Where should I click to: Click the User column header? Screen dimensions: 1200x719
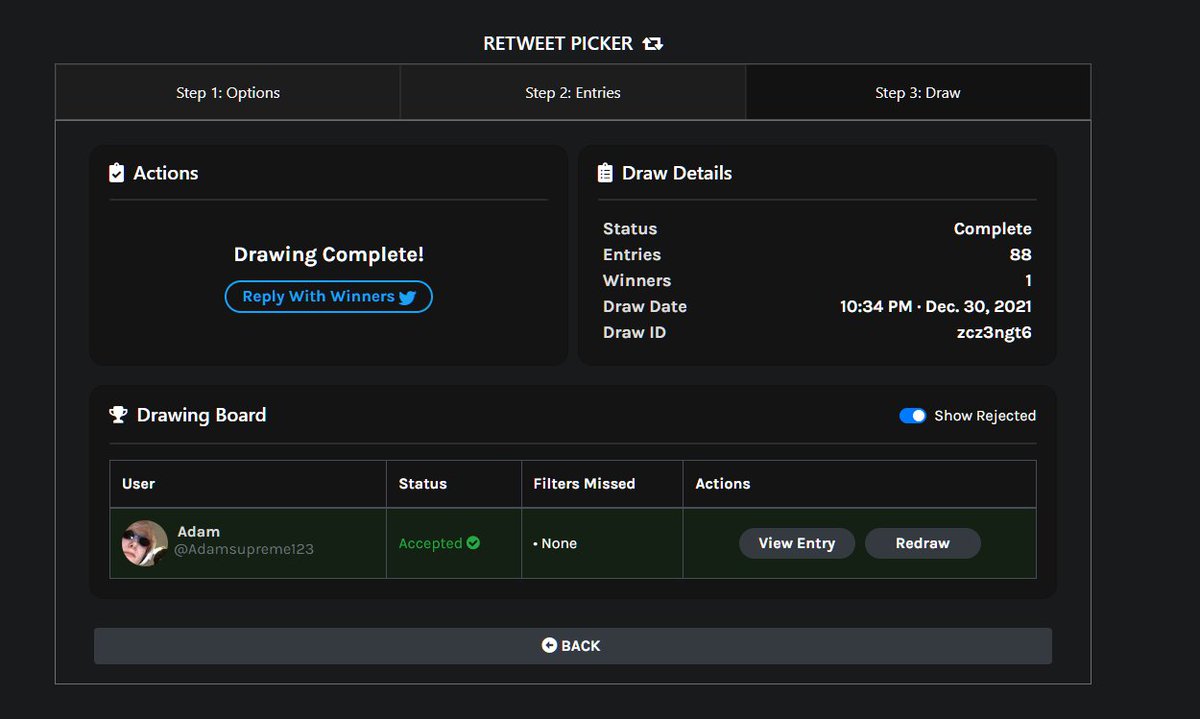[138, 484]
